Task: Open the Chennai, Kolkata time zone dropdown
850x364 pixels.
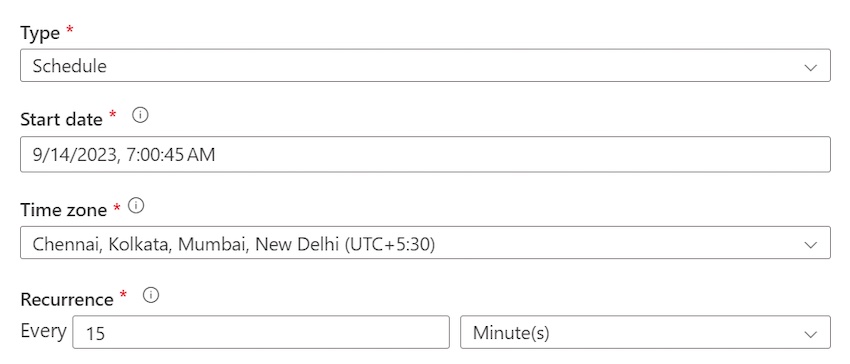Action: pyautogui.click(x=425, y=242)
